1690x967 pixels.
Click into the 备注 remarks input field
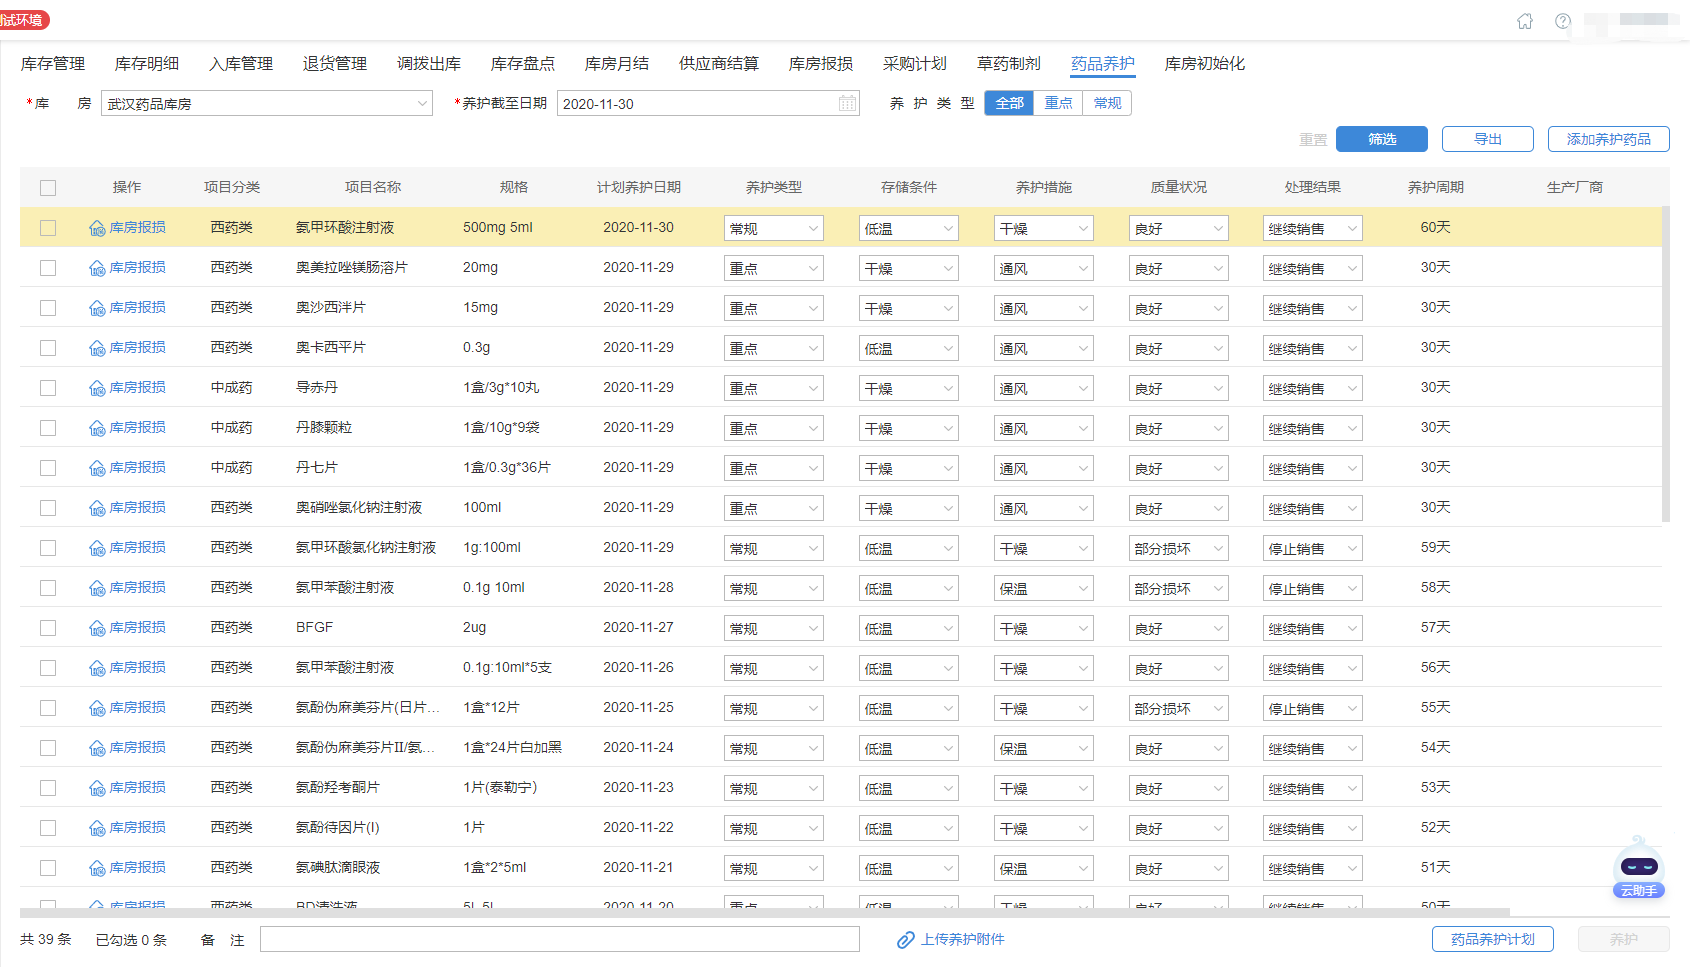[559, 939]
